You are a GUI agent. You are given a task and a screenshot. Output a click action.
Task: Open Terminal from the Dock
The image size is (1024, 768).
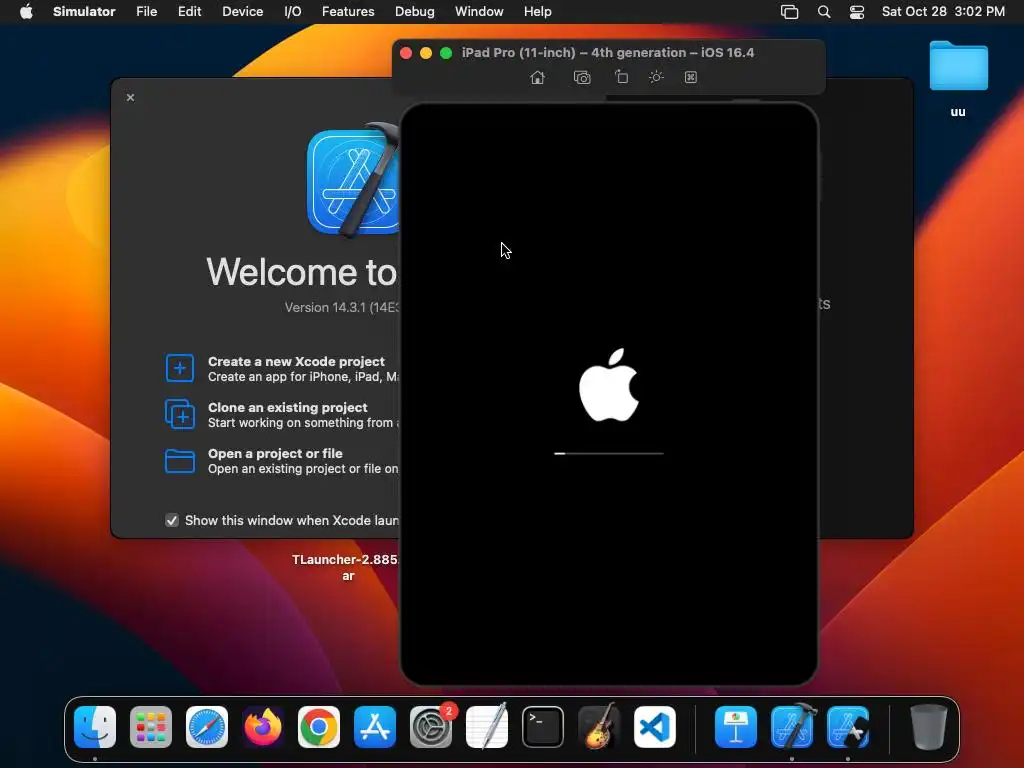point(543,727)
